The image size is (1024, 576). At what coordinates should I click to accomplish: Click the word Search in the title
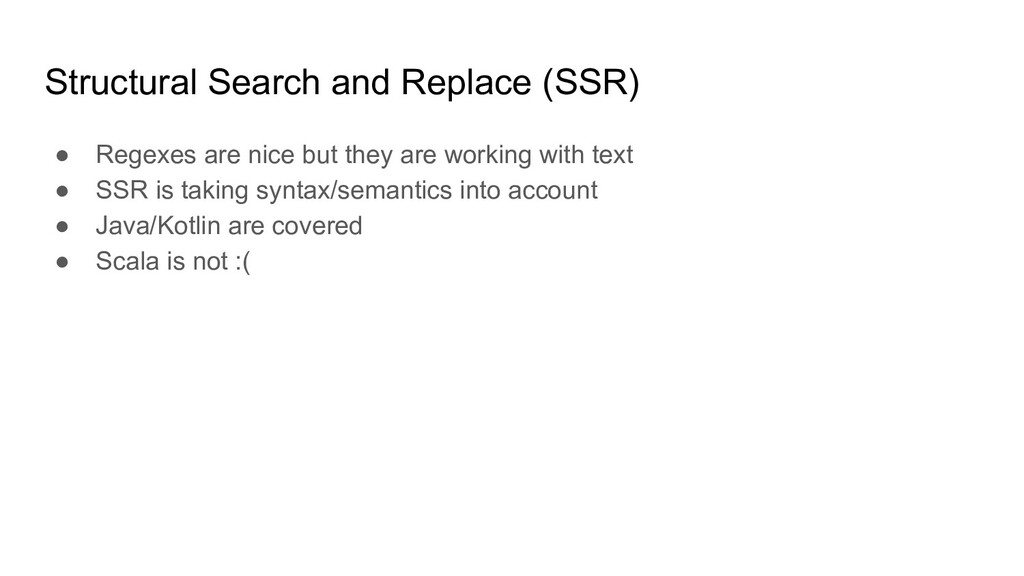[x=264, y=83]
